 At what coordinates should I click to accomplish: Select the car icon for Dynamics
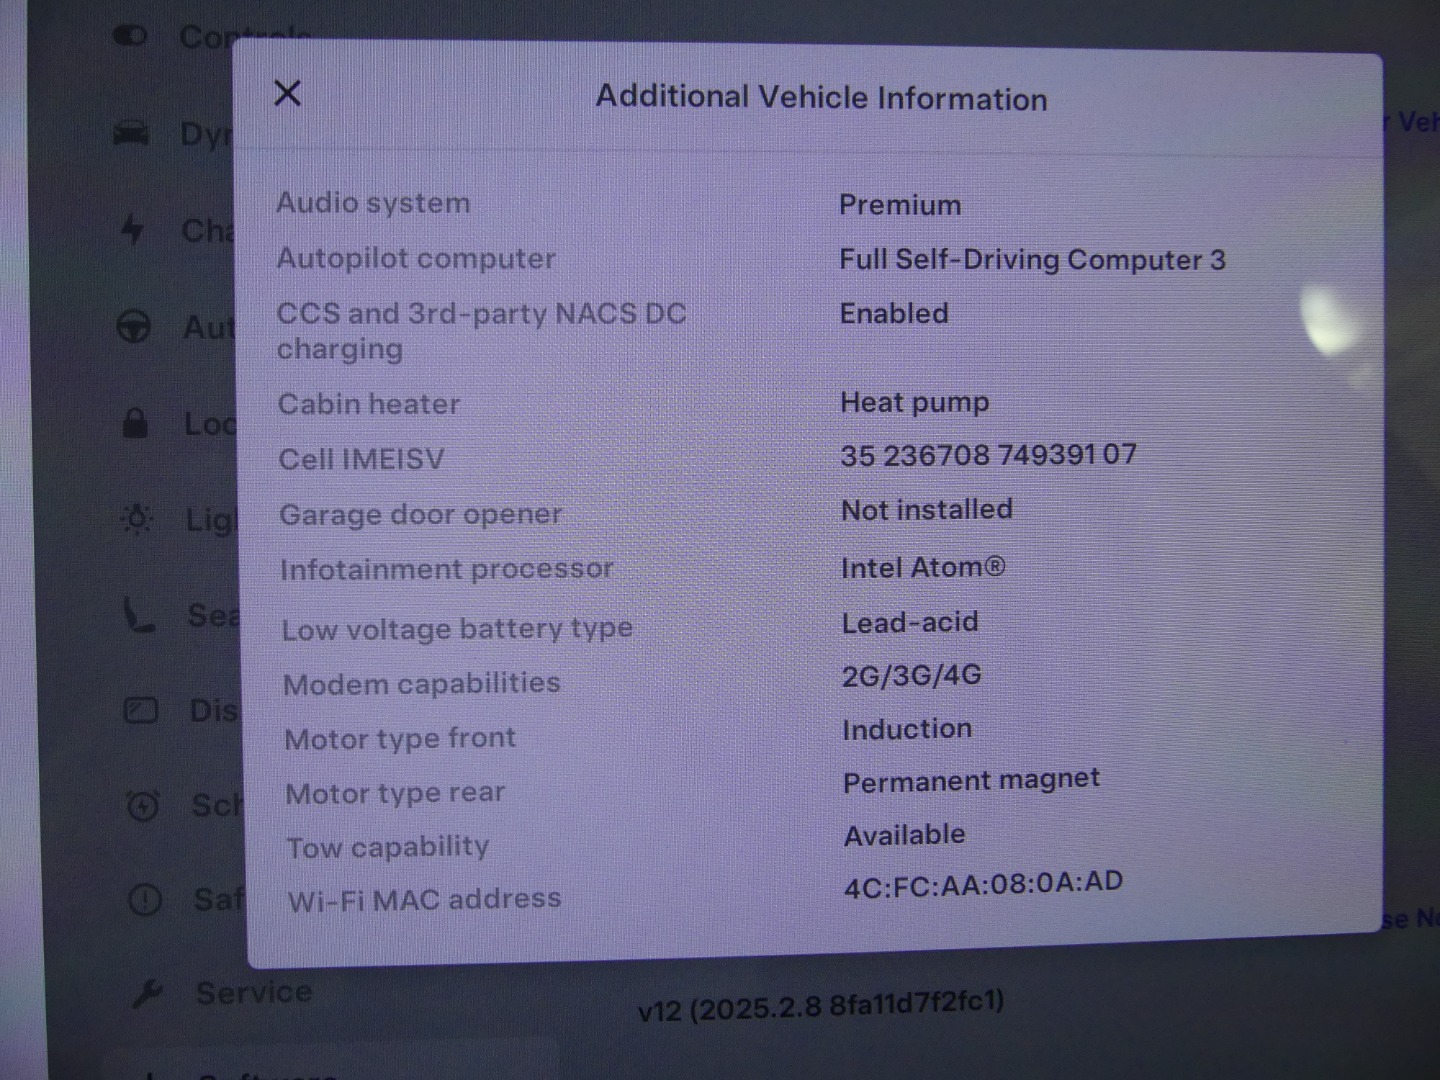[x=131, y=133]
